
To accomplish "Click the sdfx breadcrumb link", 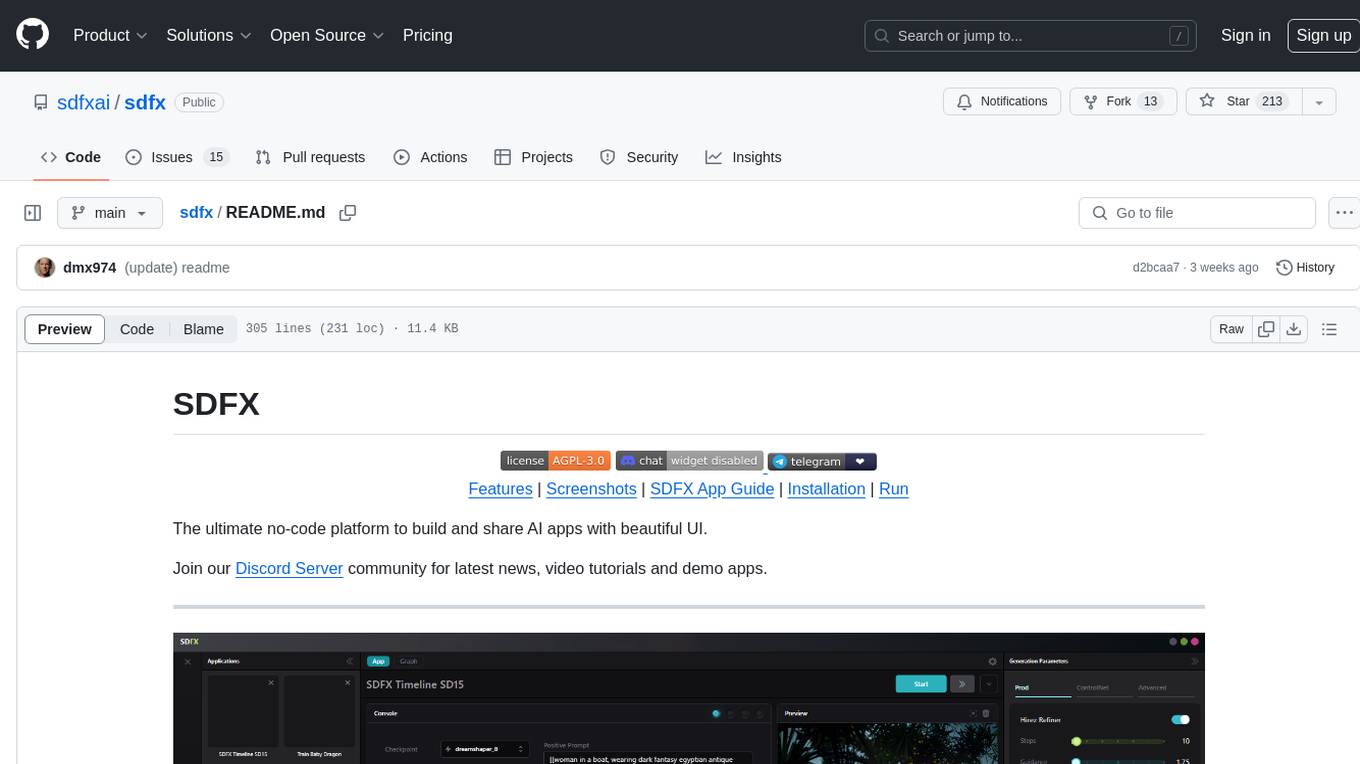I will 196,213.
